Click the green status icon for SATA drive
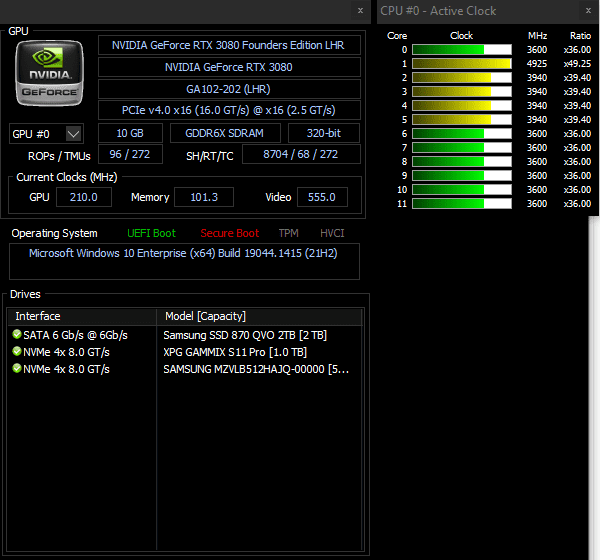Image resolution: width=600 pixels, height=560 pixels. click(16, 334)
